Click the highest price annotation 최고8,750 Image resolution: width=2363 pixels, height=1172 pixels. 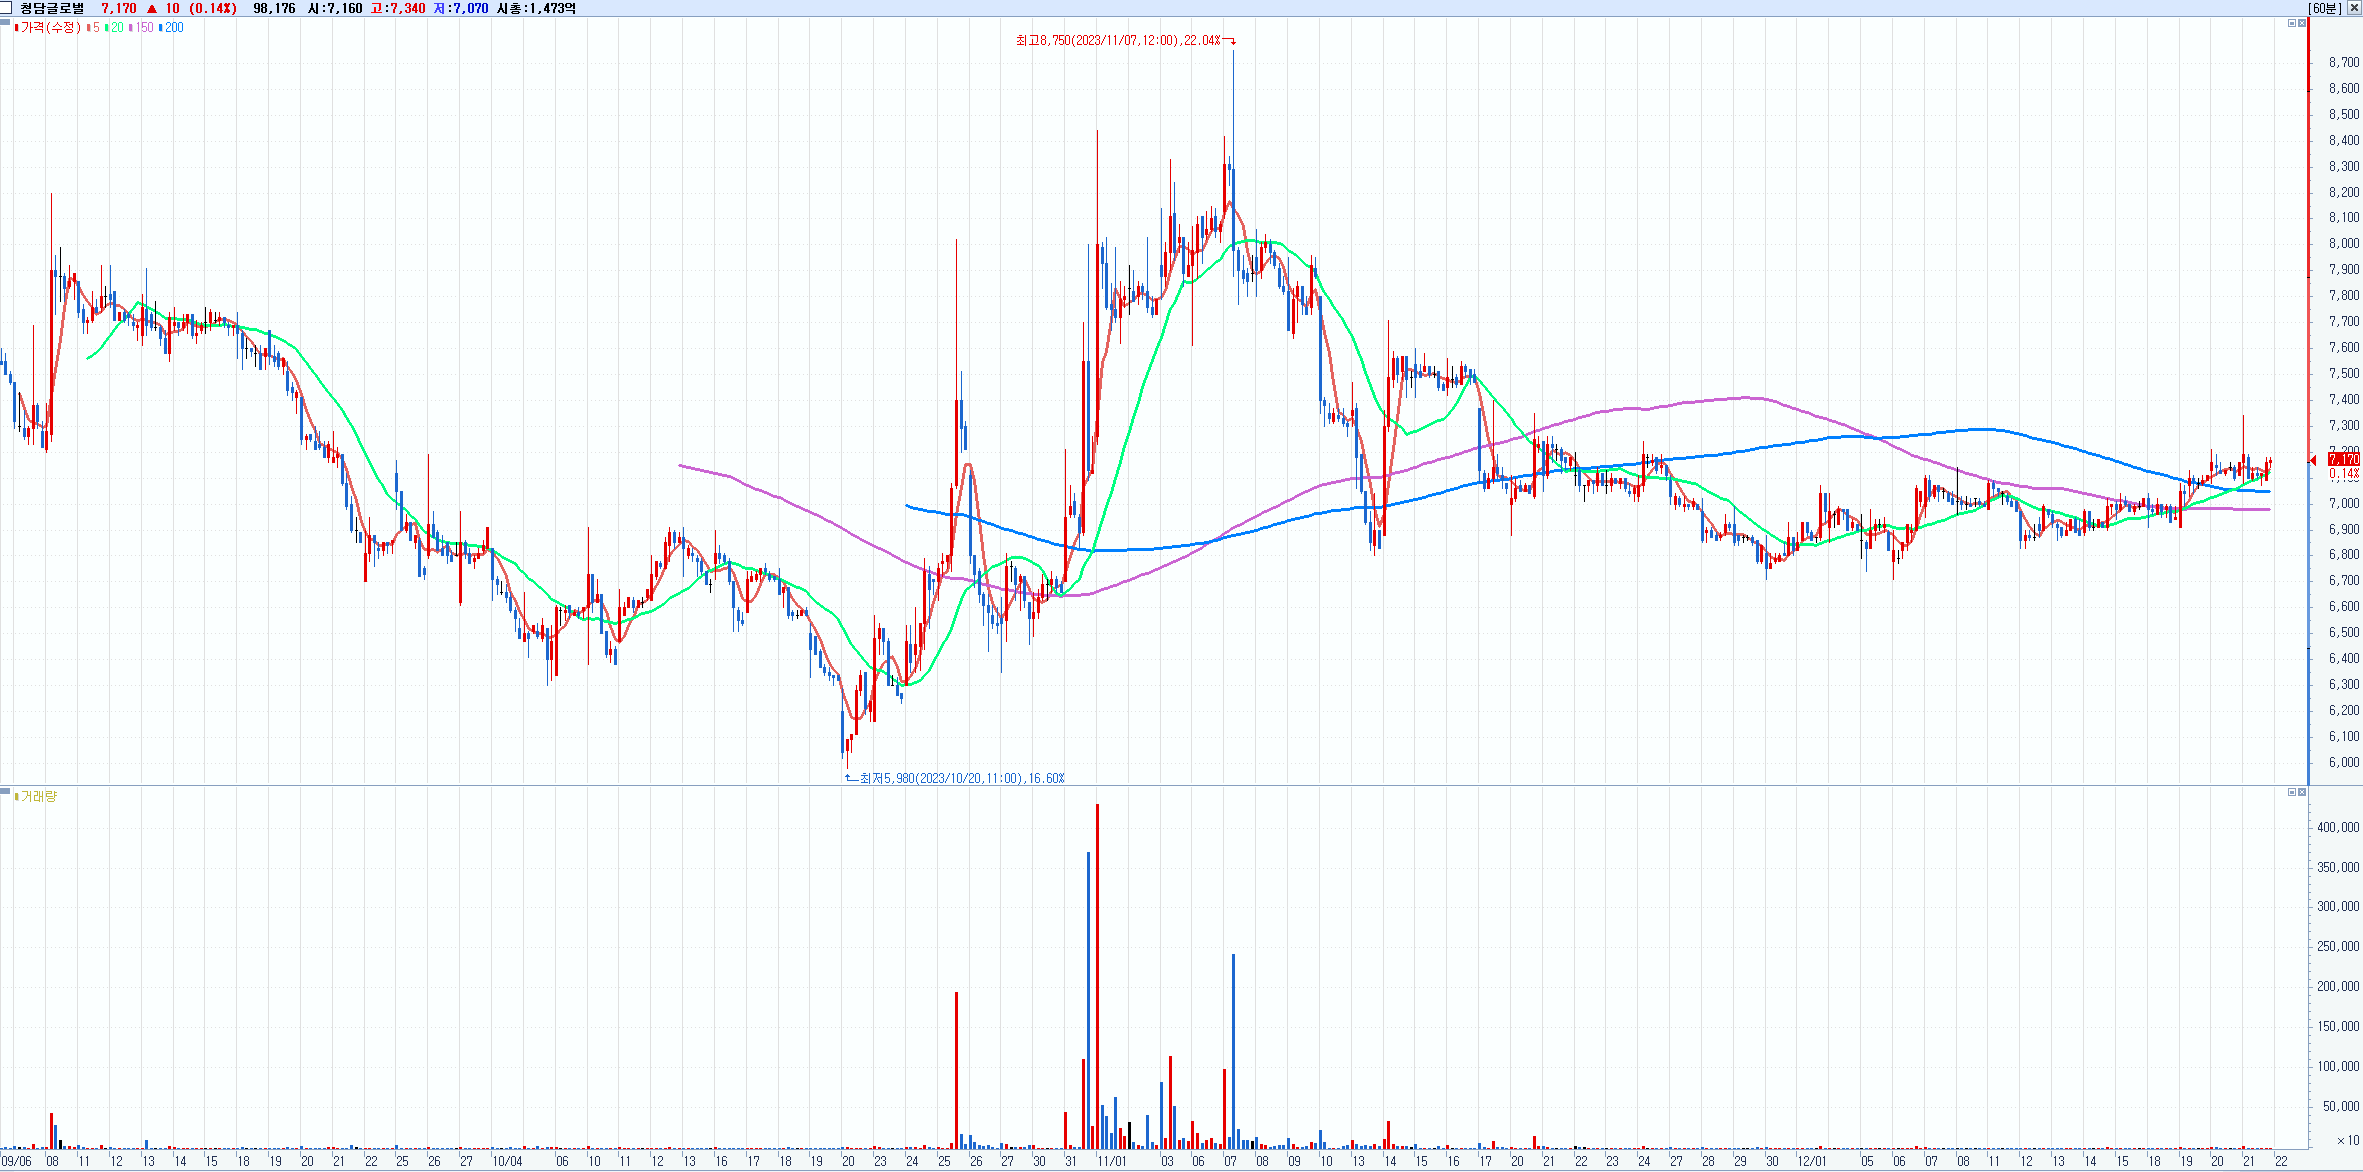(1118, 41)
